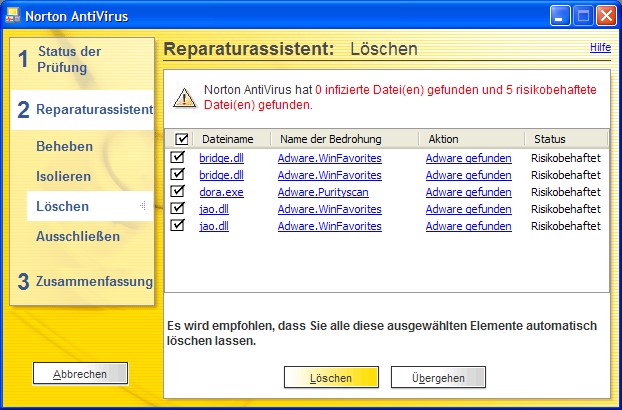This screenshot has width=622, height=410.
Task: Open the Beheben sub-step
Action: 64,146
